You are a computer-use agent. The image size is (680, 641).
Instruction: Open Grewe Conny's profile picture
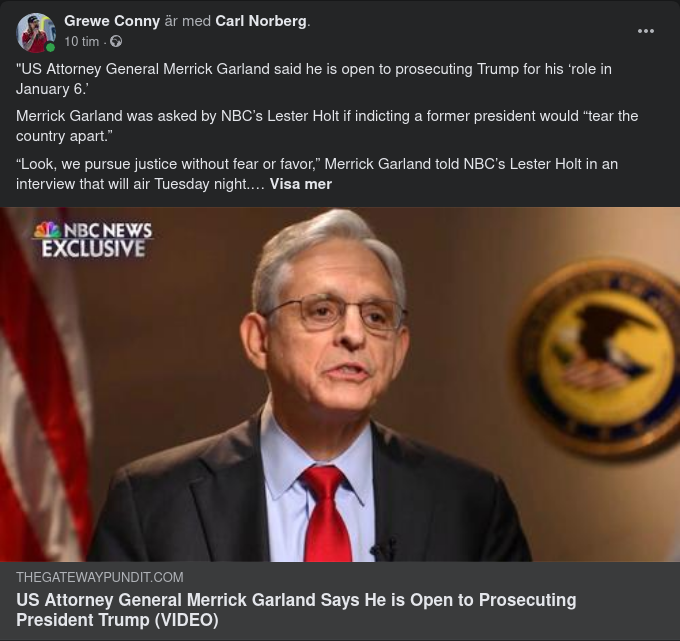click(36, 32)
